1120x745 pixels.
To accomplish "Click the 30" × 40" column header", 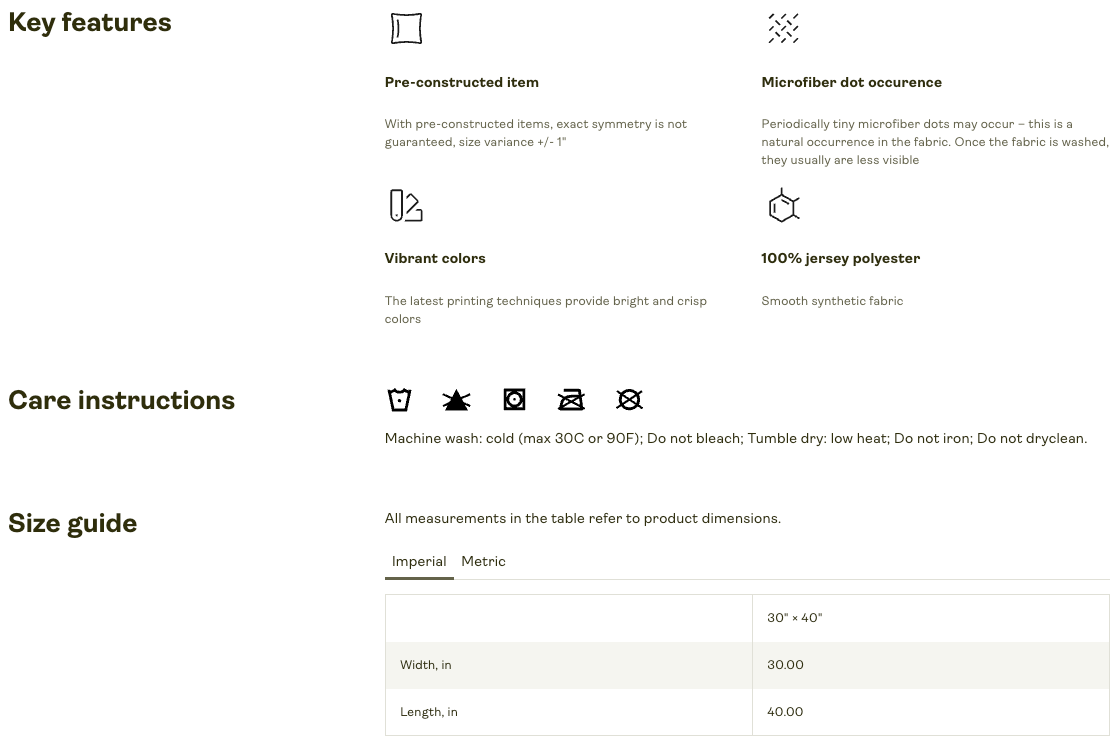I will click(794, 618).
